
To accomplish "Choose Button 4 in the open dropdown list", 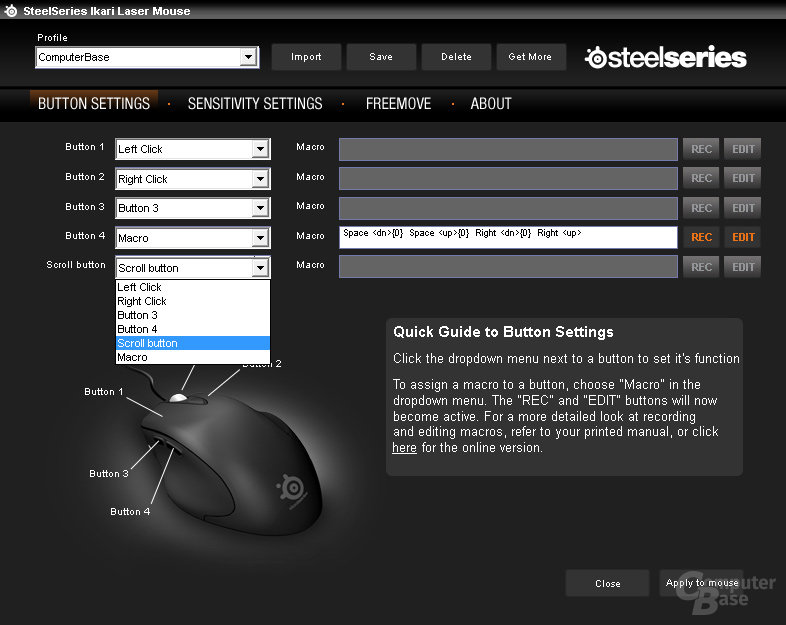I will 193,329.
